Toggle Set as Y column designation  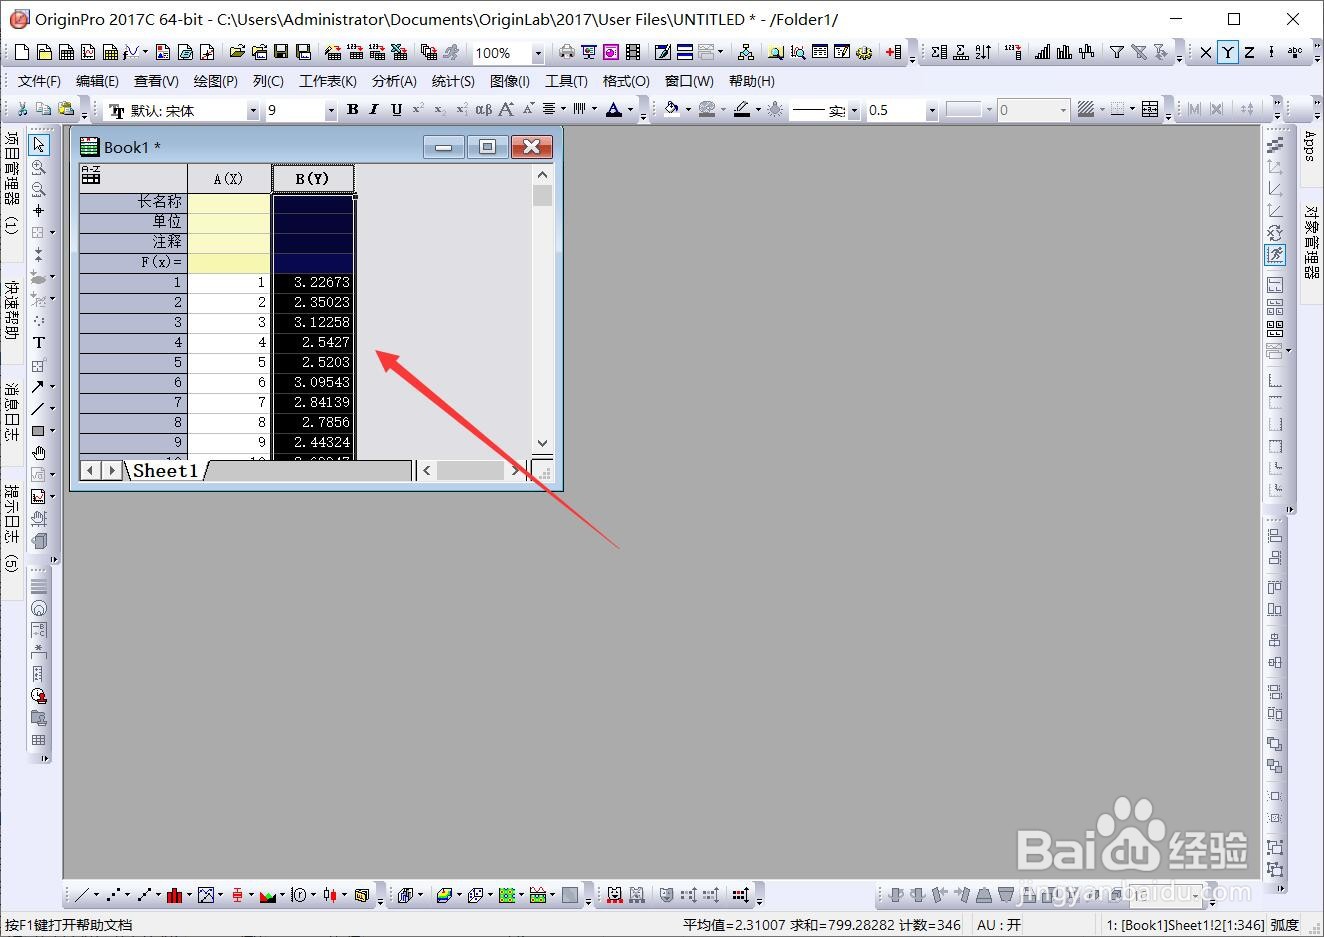(x=1228, y=52)
